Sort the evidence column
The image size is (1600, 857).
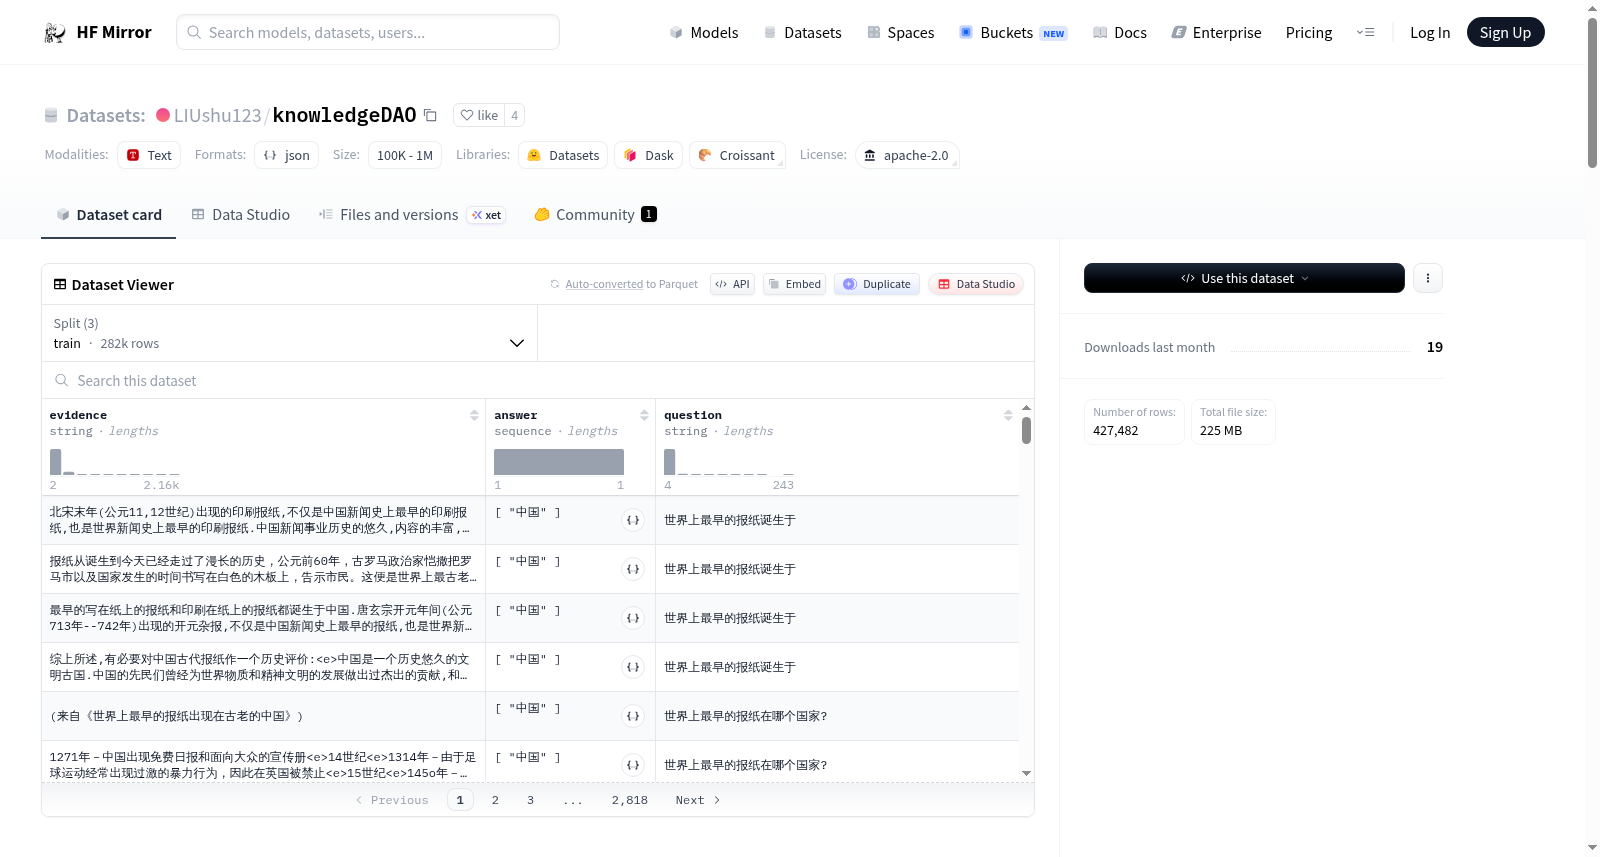(x=474, y=415)
